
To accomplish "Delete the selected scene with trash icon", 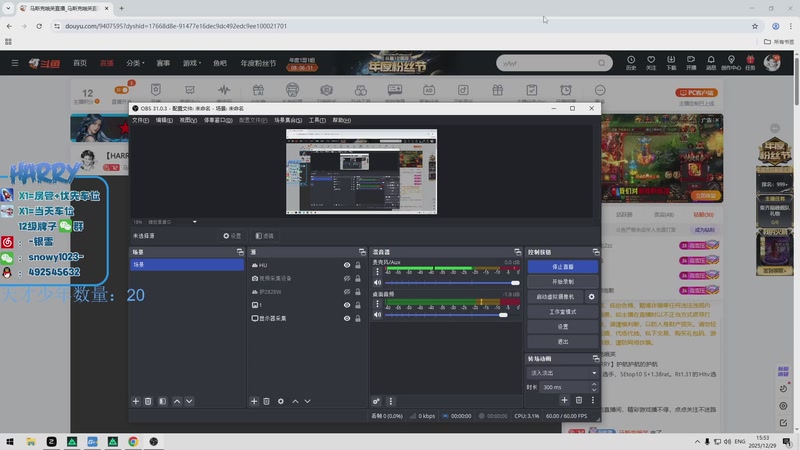I will pyautogui.click(x=148, y=402).
